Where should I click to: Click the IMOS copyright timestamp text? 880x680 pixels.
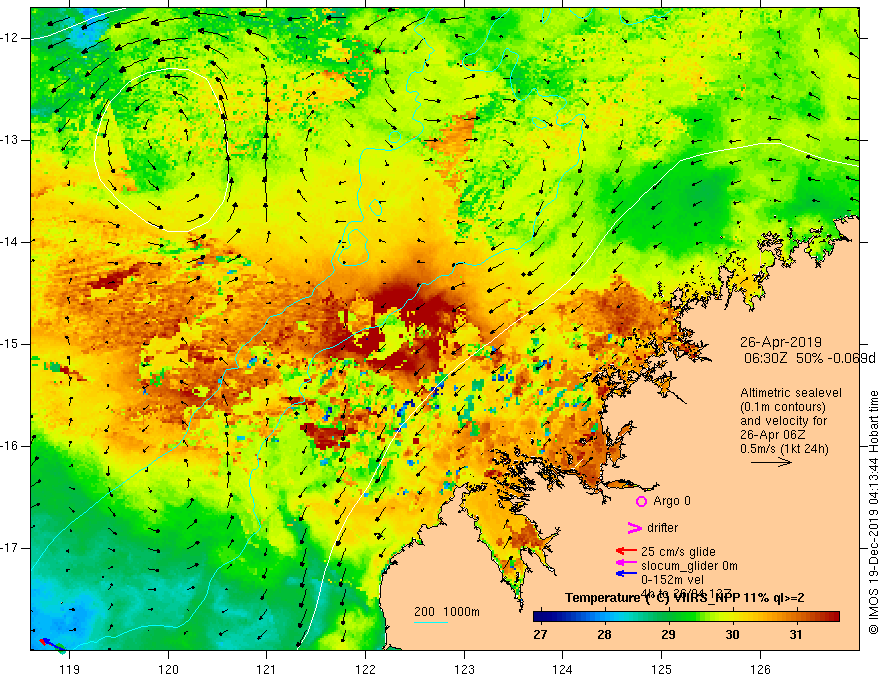click(x=873, y=512)
